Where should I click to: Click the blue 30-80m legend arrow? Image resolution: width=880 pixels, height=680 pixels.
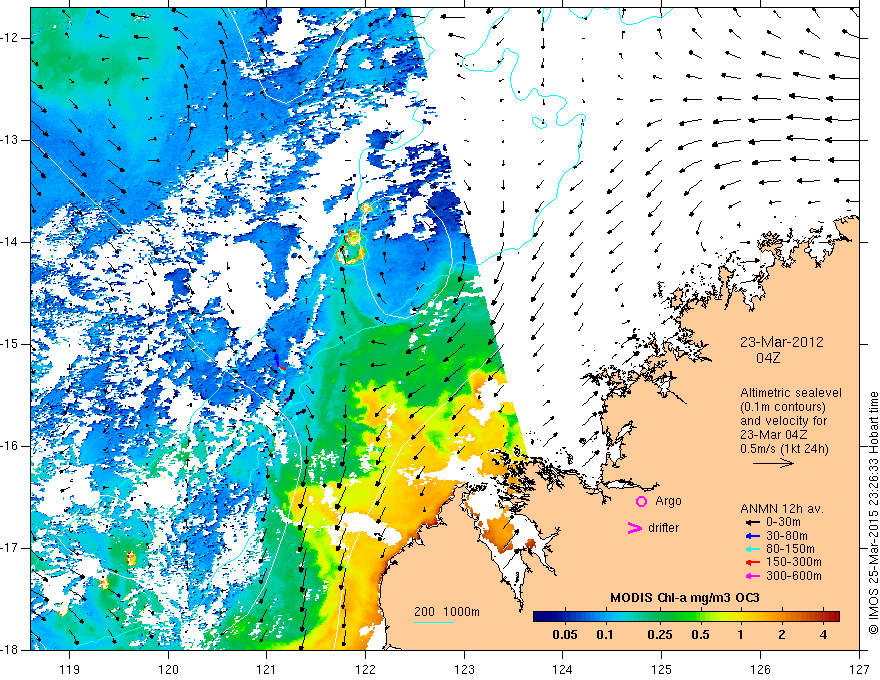(753, 536)
